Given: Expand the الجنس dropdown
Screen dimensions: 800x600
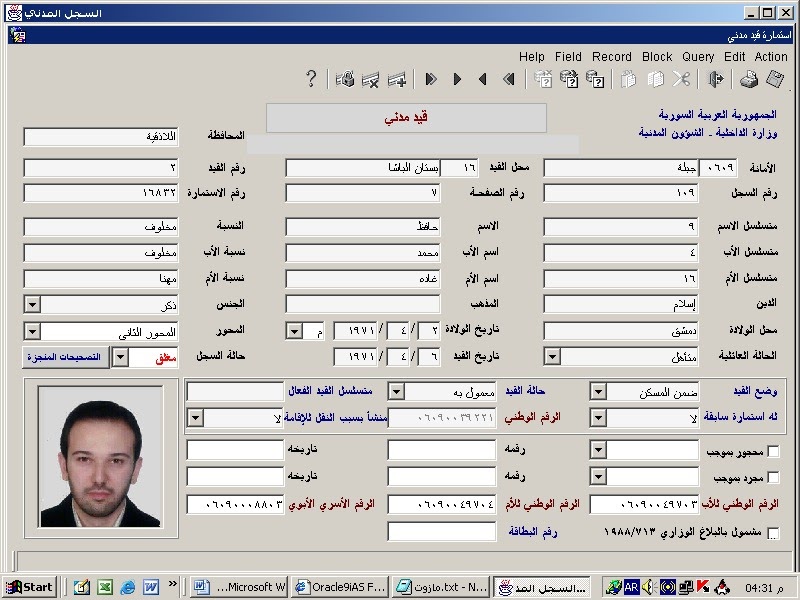Looking at the screenshot, I should (x=31, y=304).
